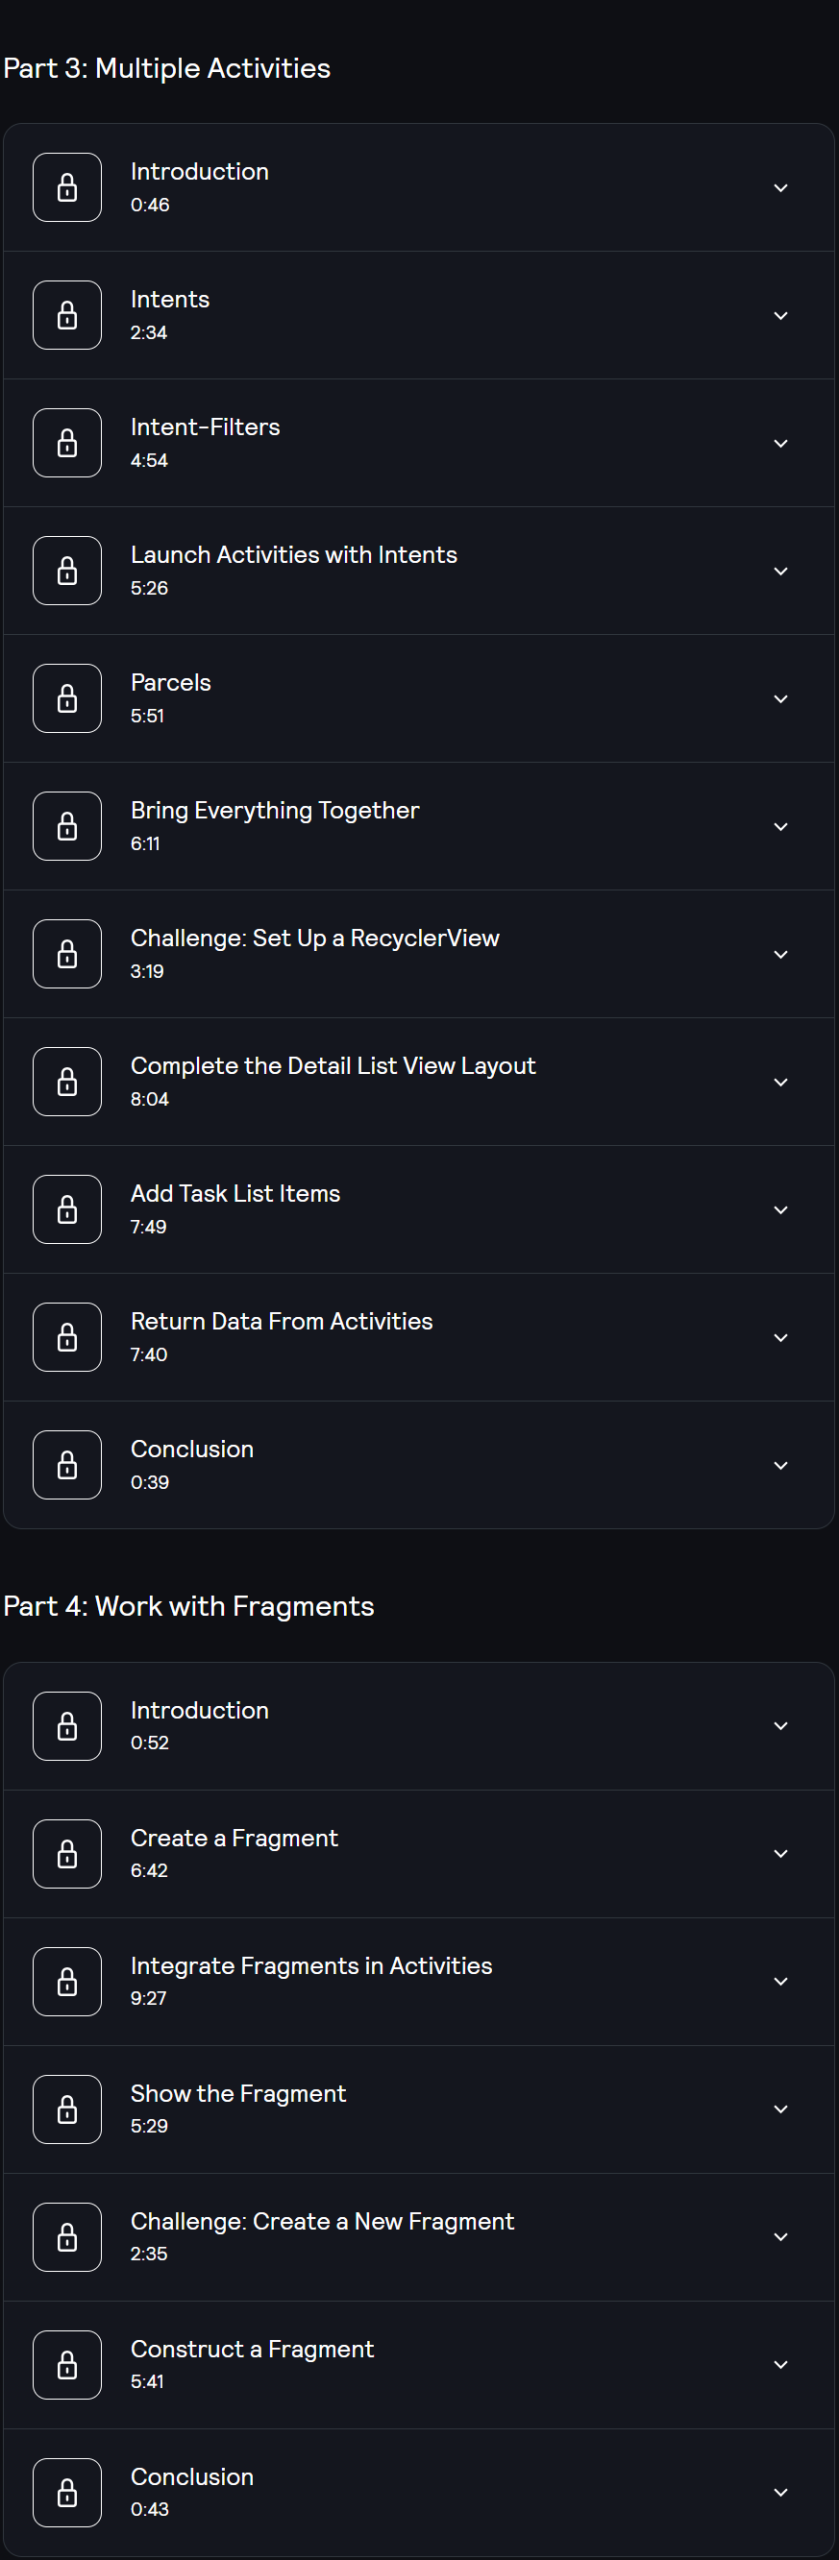Expand chevron for Challenge: Create a New Fragment
The height and width of the screenshot is (2560, 839).
coord(781,2237)
